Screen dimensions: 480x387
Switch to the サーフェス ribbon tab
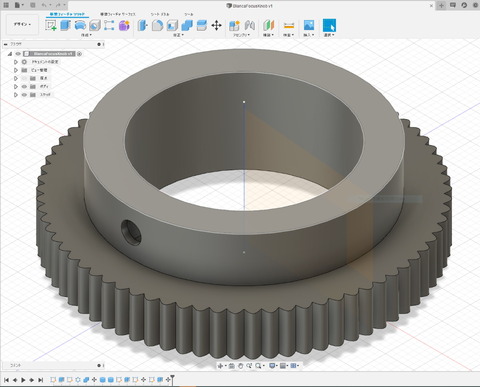(118, 14)
